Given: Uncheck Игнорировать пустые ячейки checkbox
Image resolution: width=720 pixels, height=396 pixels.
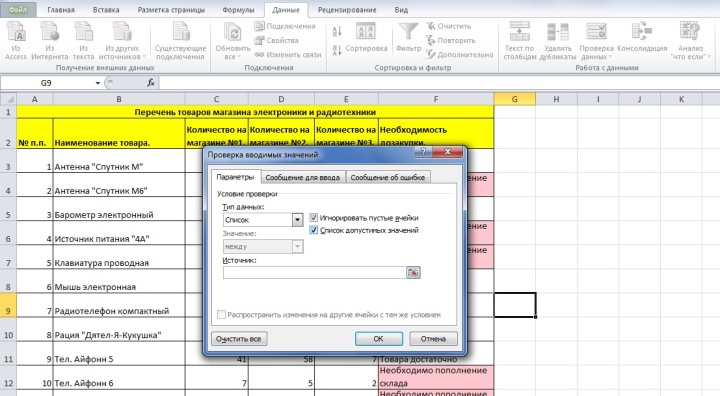Looking at the screenshot, I should click(x=314, y=218).
